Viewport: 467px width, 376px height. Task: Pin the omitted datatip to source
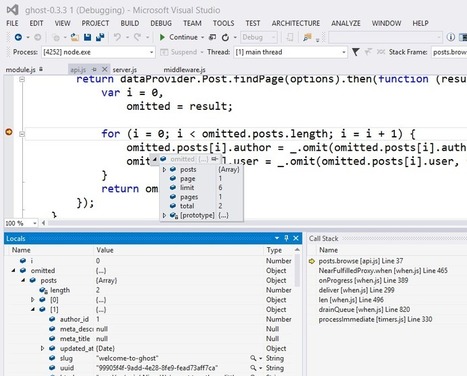[x=215, y=159]
